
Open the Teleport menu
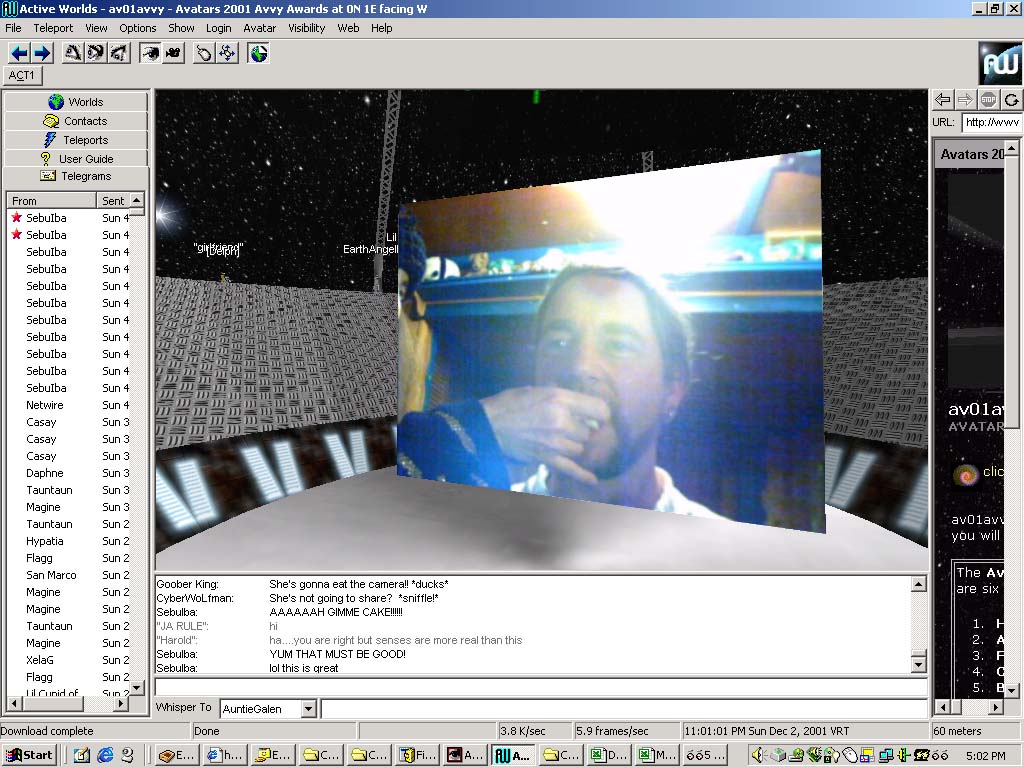(53, 28)
